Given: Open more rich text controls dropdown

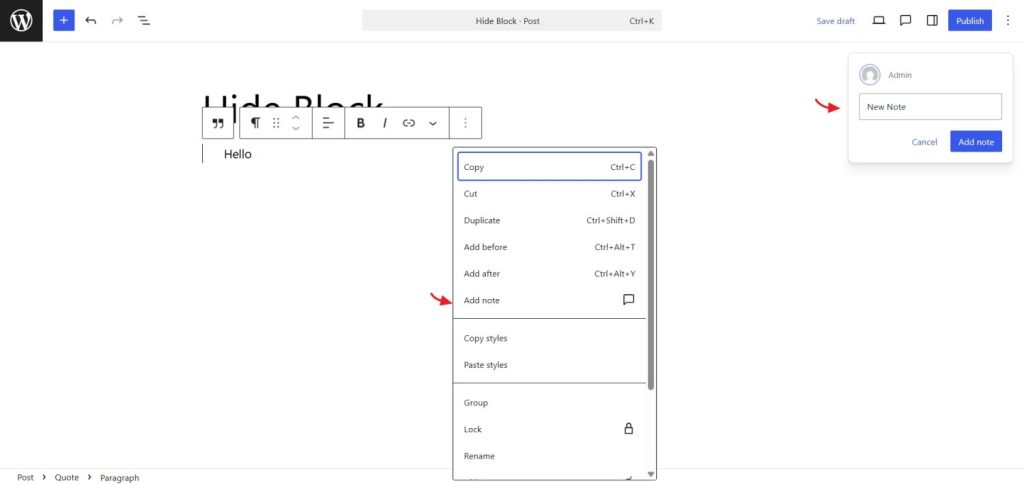Looking at the screenshot, I should 432,123.
